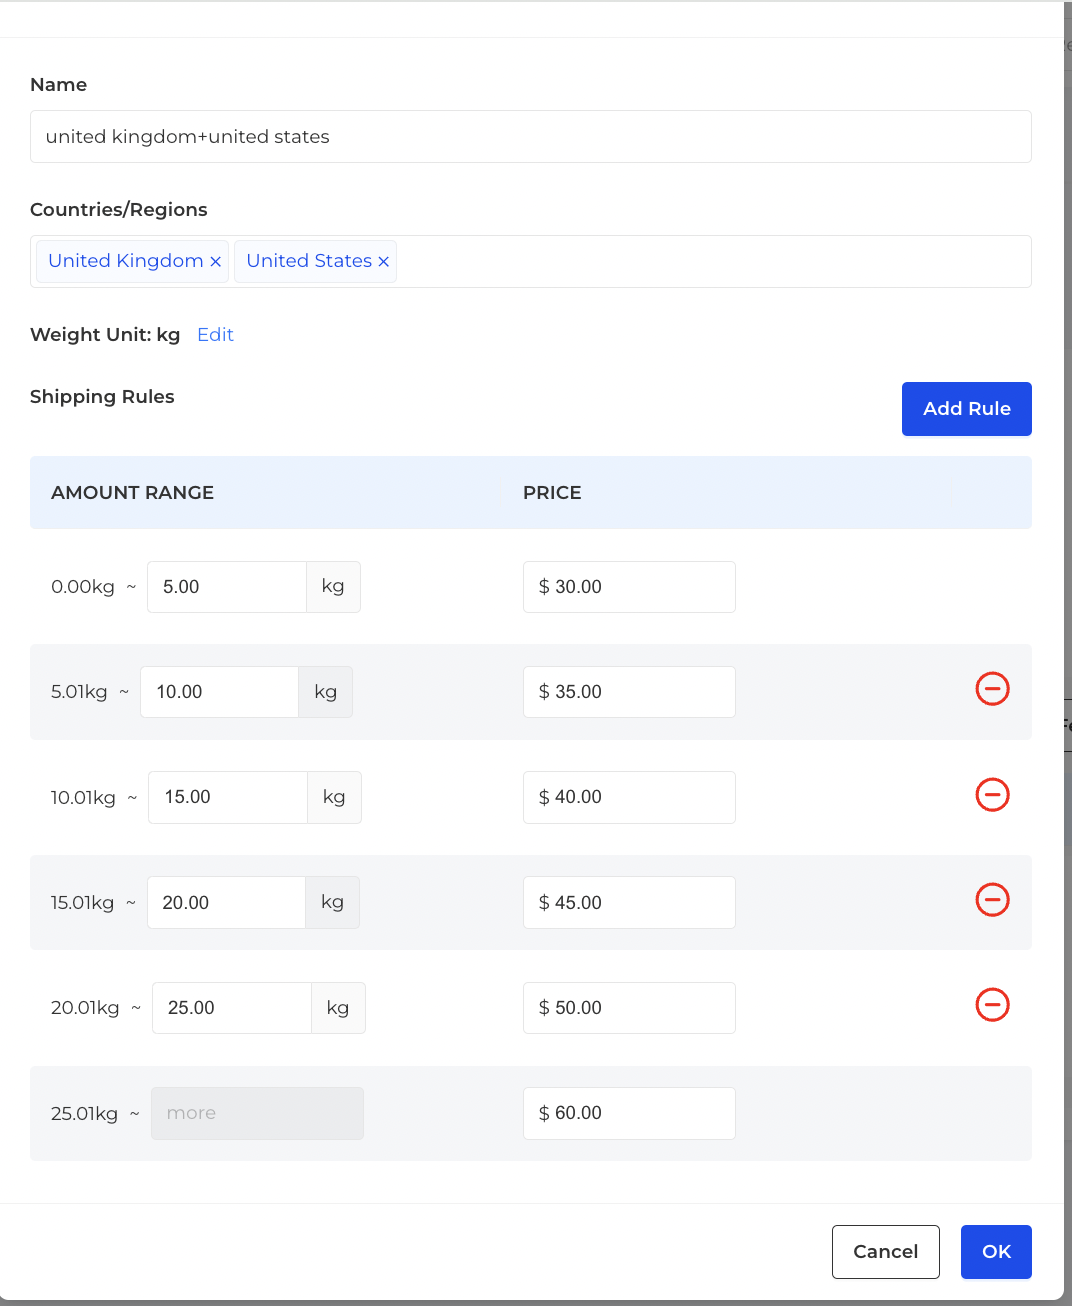Select the $ 30.00 price field
1072x1306 pixels.
[629, 587]
